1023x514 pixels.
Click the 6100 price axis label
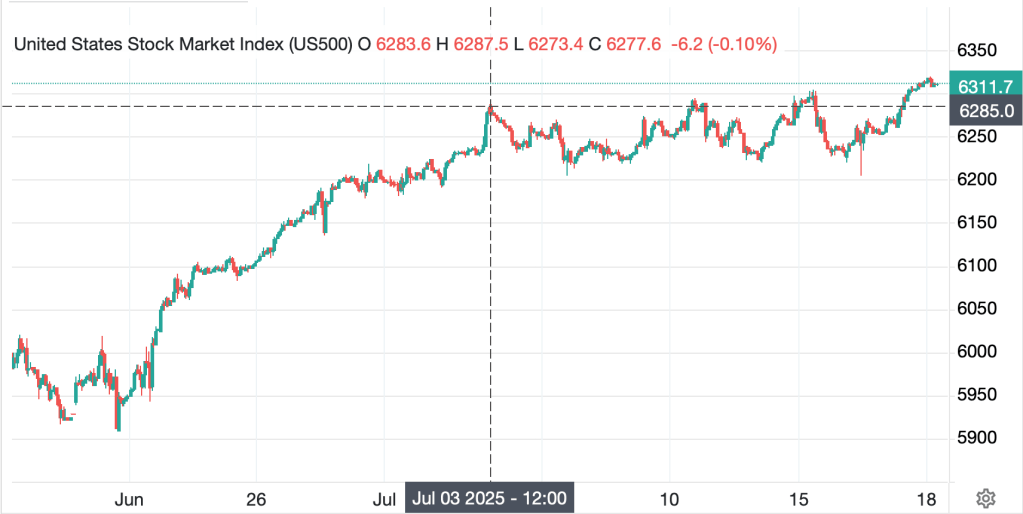980,265
